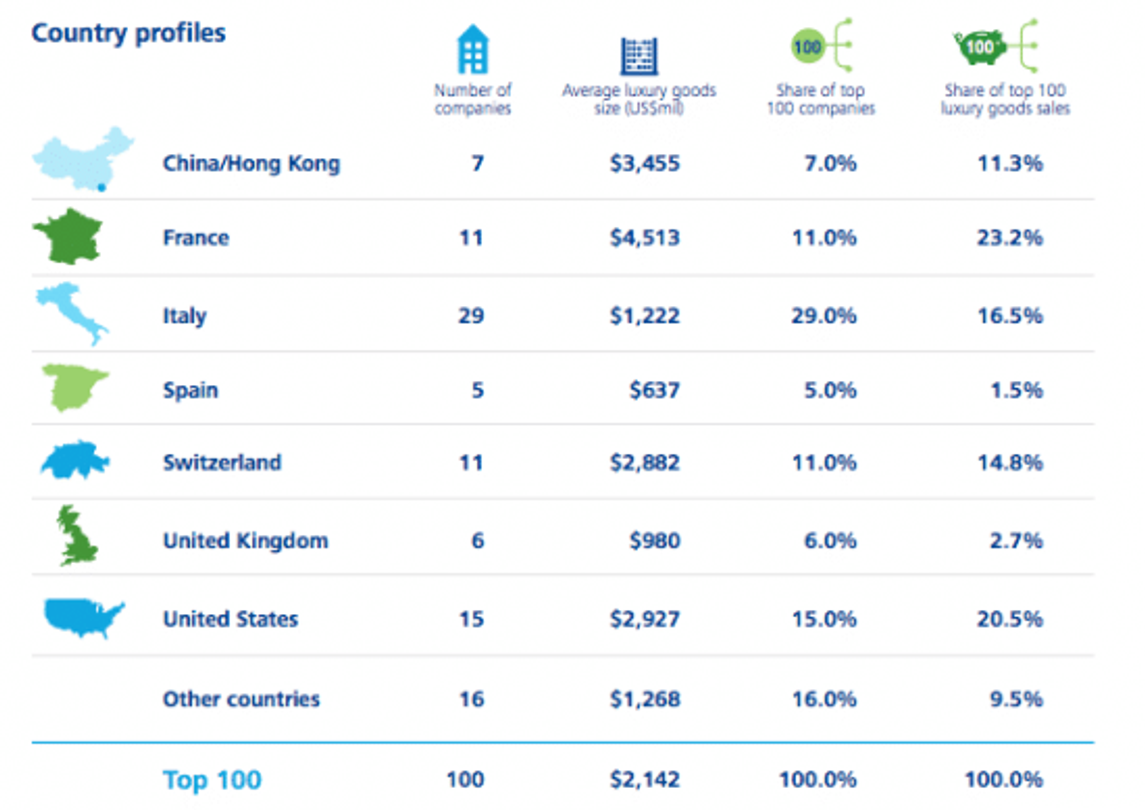Image resolution: width=1145 pixels, height=810 pixels.
Task: Select the United Kingdom row label
Action: pos(245,541)
